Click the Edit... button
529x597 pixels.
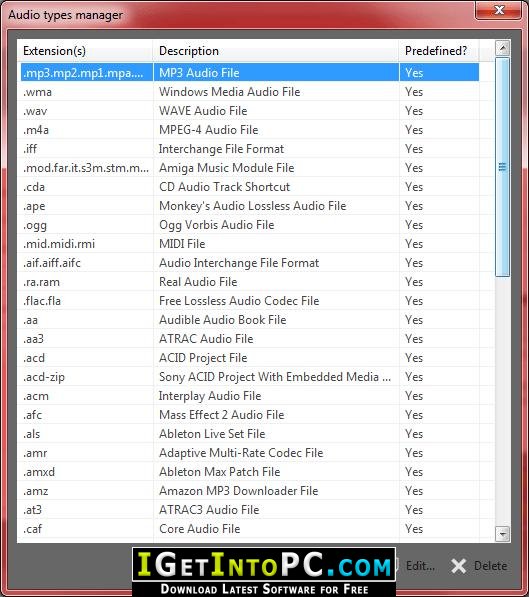415,566
